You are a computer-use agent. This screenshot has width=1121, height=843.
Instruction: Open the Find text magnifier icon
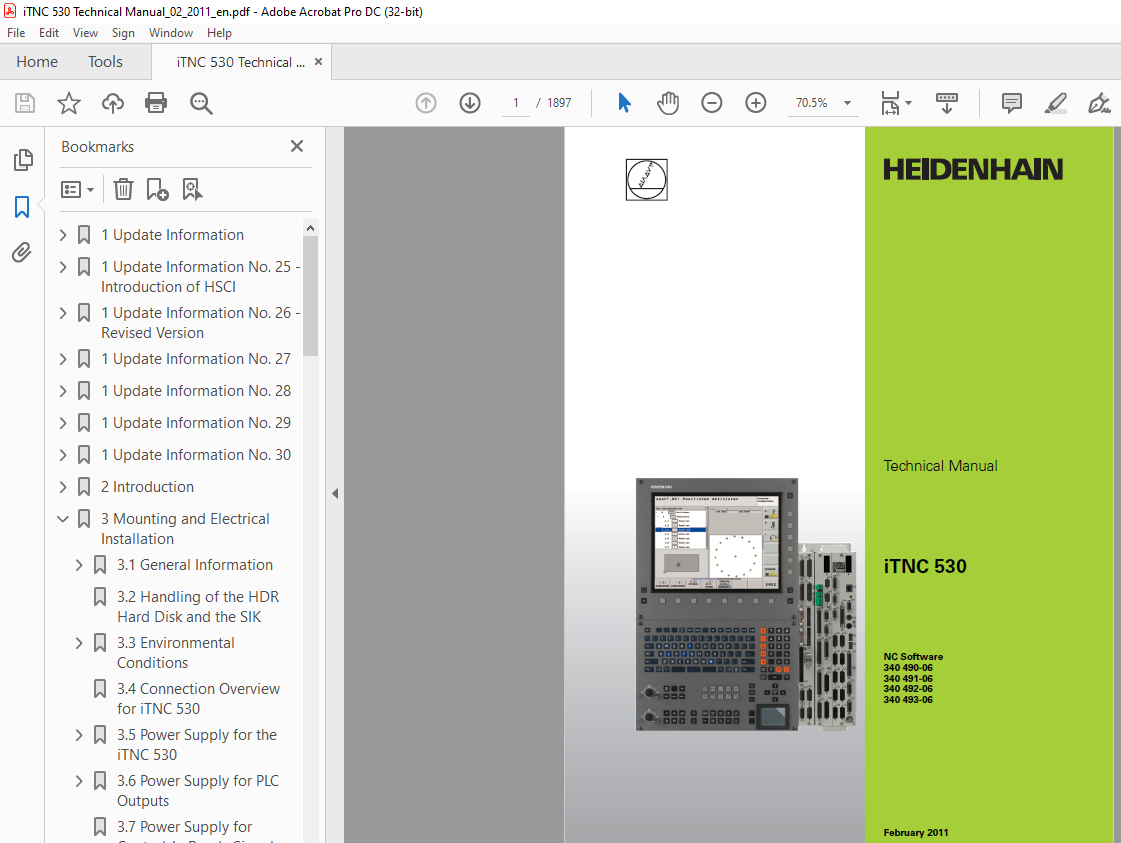click(x=201, y=103)
